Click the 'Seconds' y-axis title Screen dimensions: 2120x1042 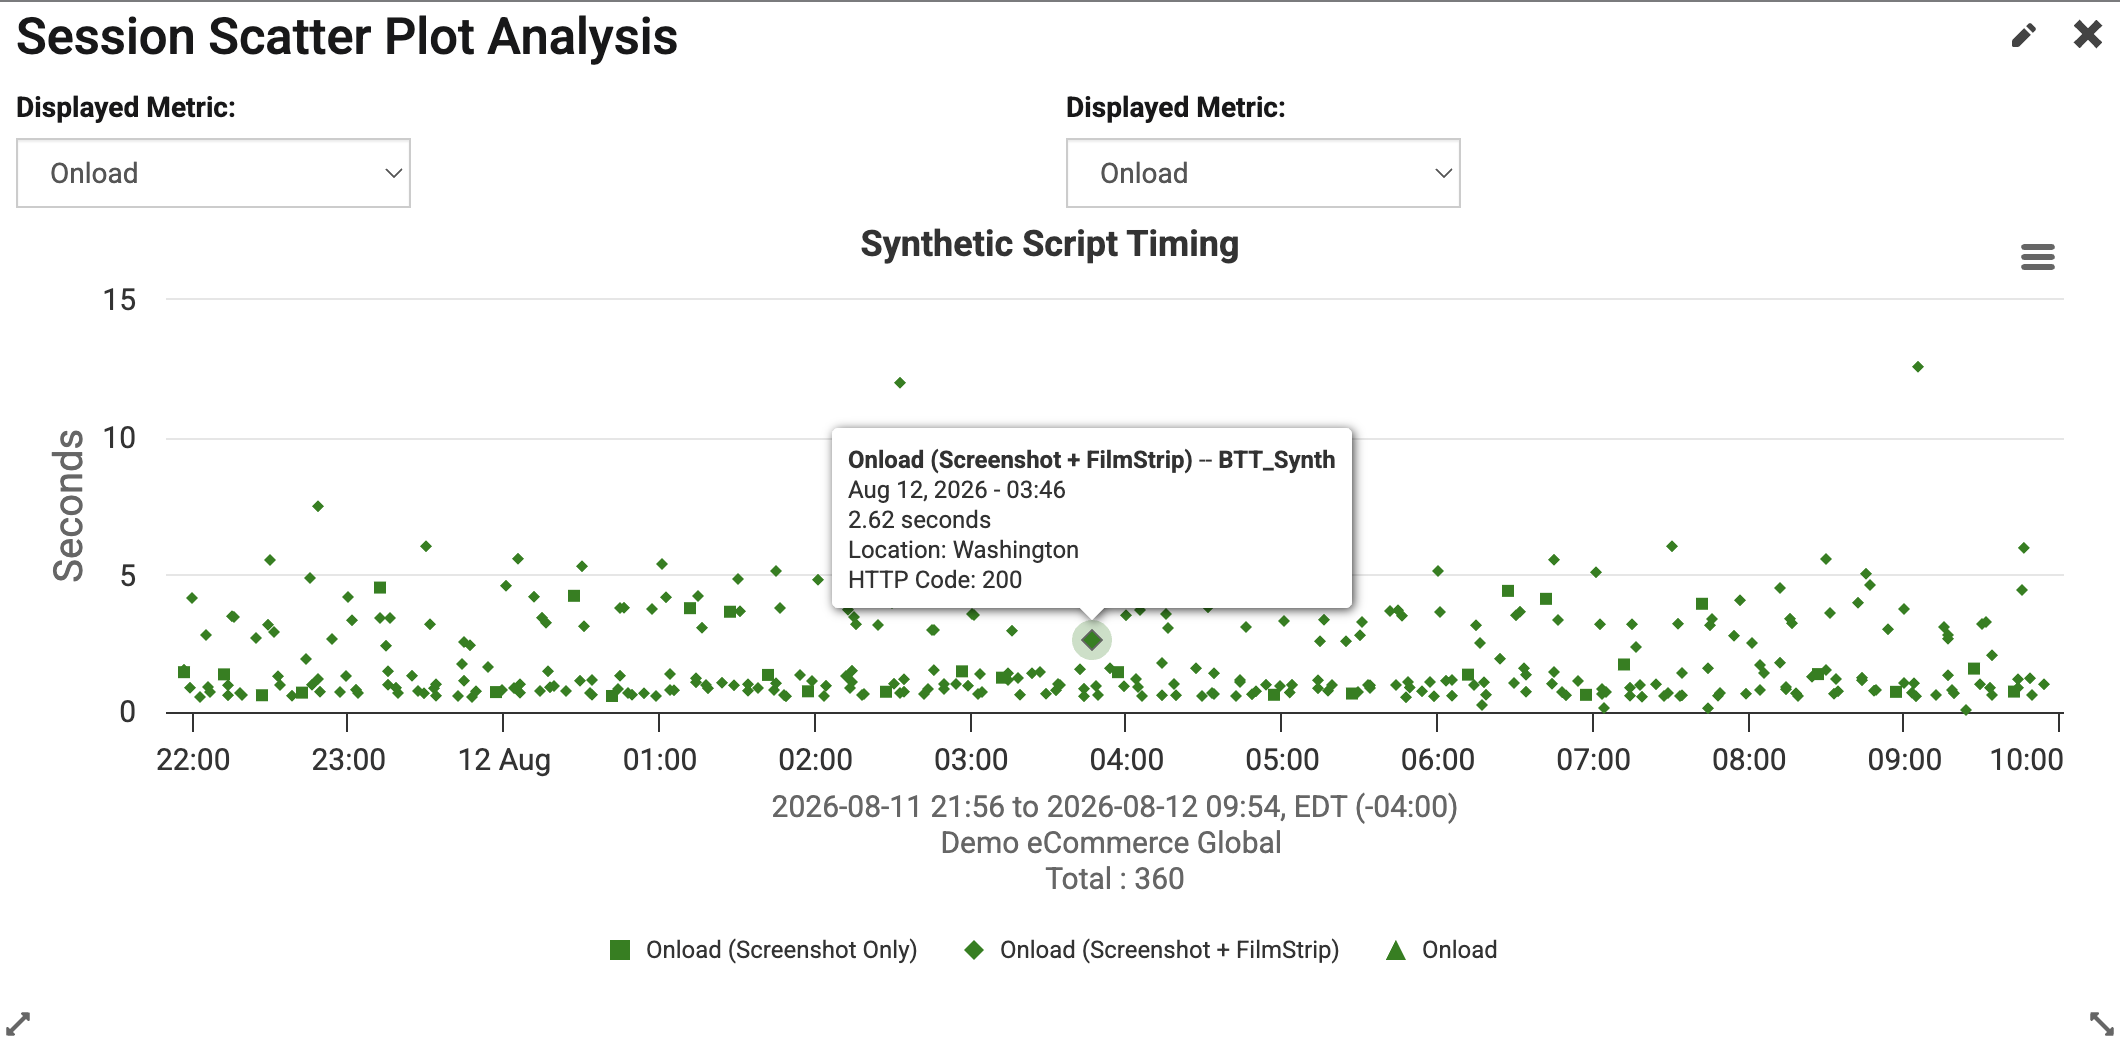point(68,506)
